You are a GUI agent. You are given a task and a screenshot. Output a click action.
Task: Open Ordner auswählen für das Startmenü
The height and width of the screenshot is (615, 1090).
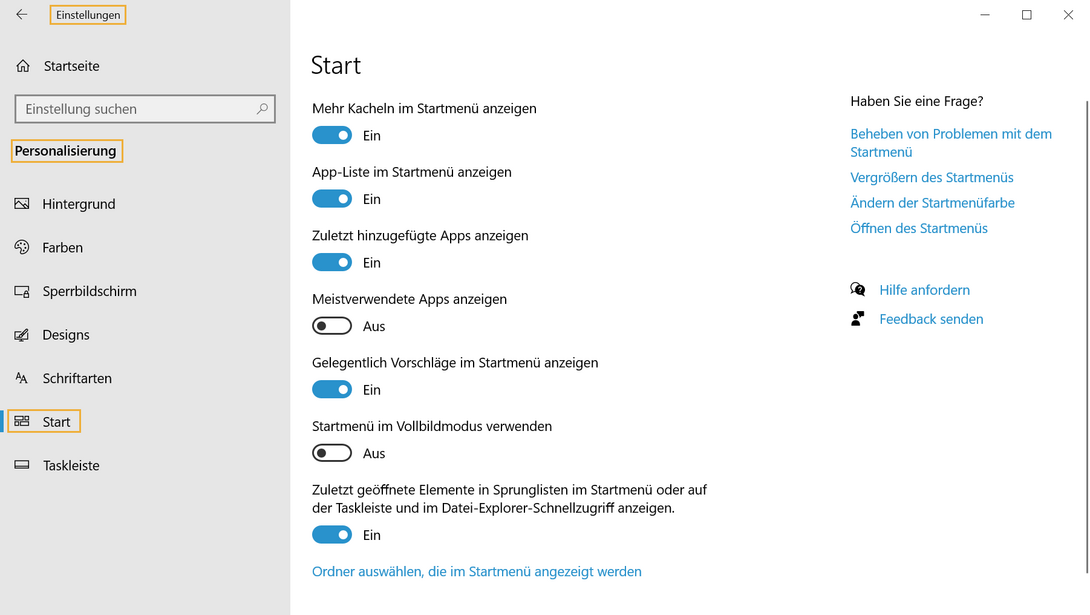click(x=476, y=571)
